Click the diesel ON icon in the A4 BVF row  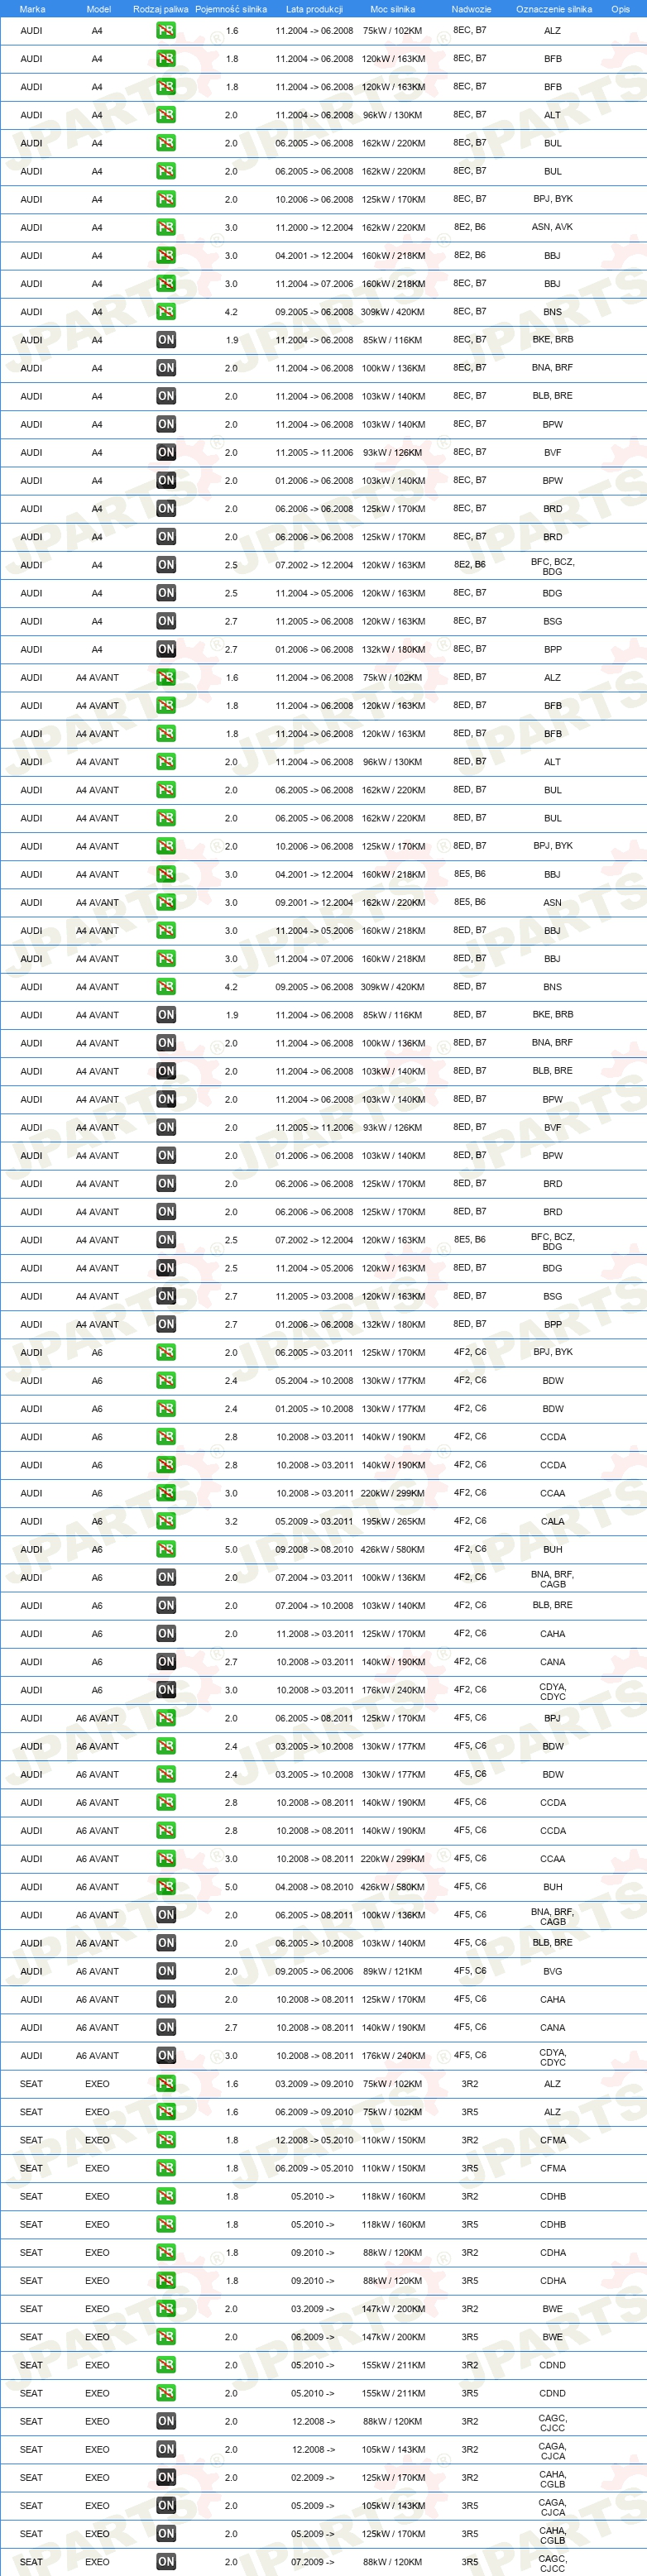(x=166, y=452)
